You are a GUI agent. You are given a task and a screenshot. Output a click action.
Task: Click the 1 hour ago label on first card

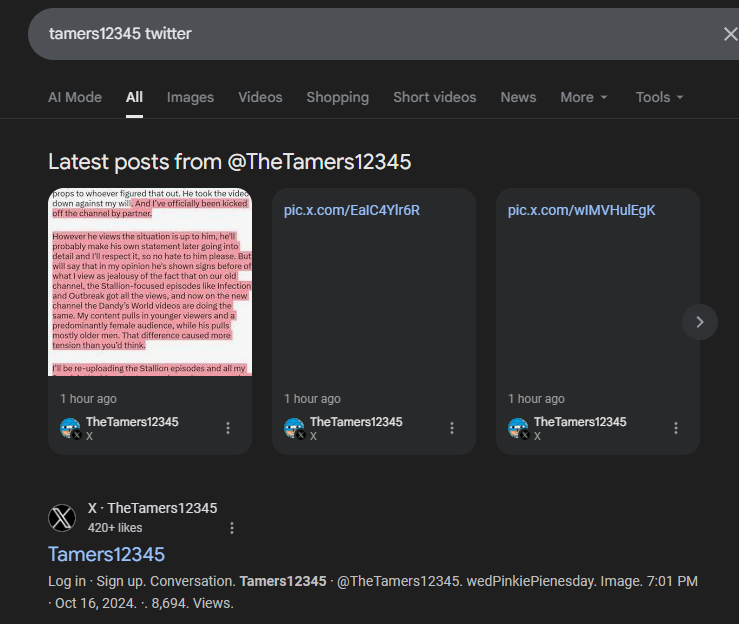click(x=88, y=399)
